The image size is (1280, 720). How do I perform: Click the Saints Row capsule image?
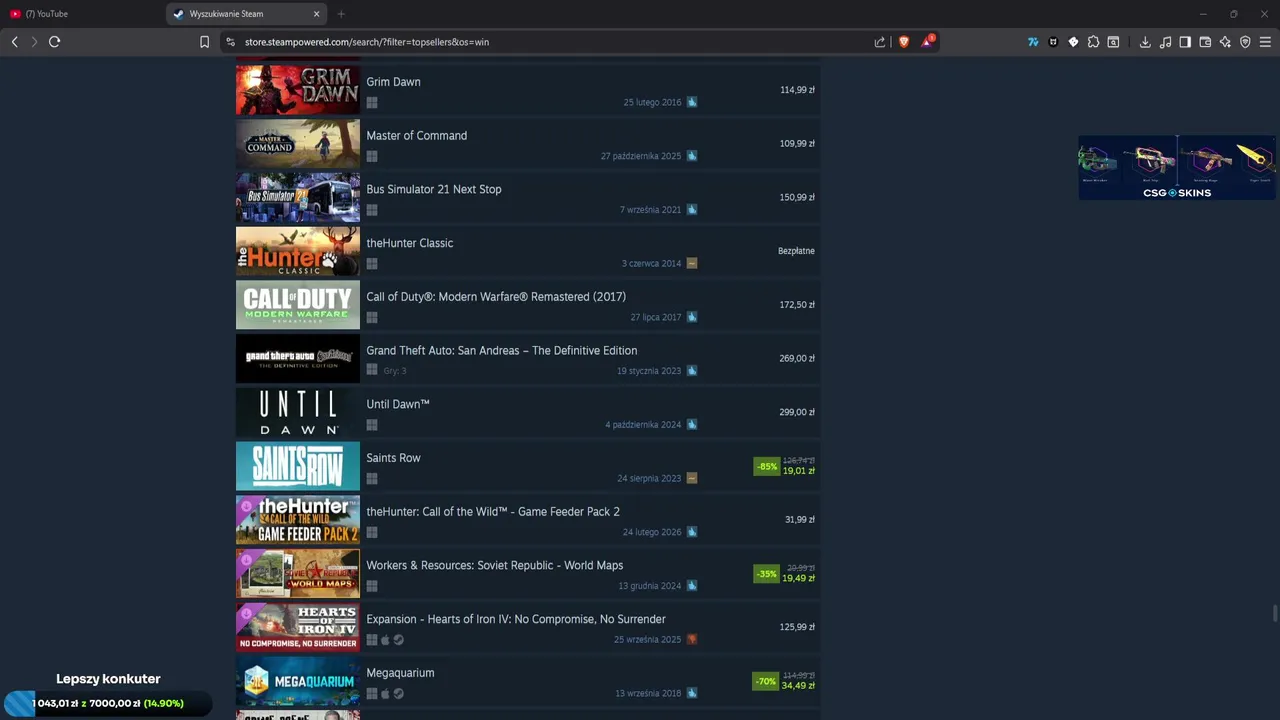coord(297,466)
